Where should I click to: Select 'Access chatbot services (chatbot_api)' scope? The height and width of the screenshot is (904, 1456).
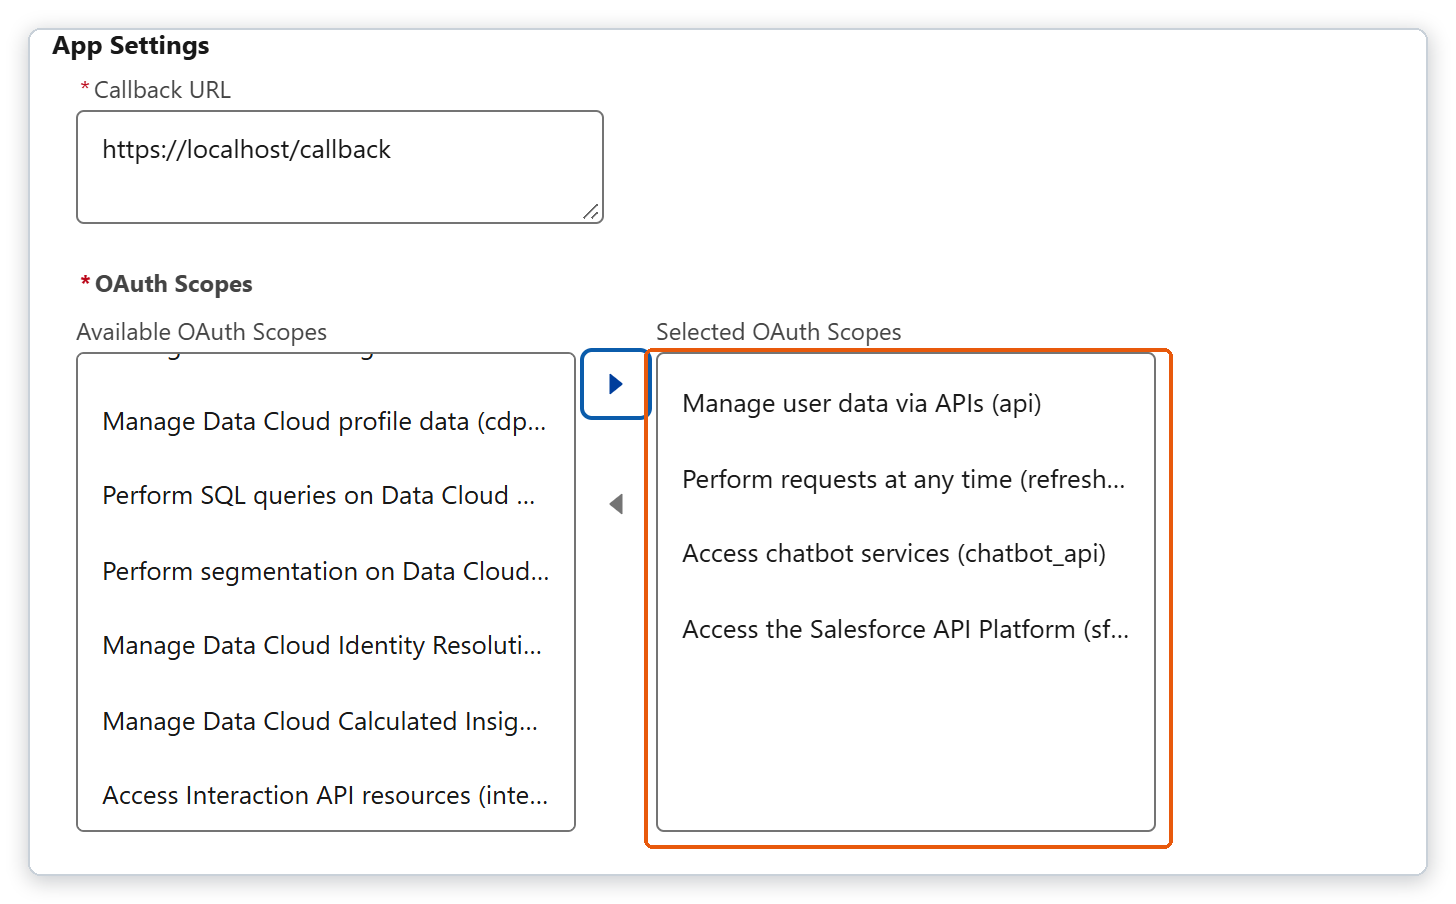pos(905,554)
